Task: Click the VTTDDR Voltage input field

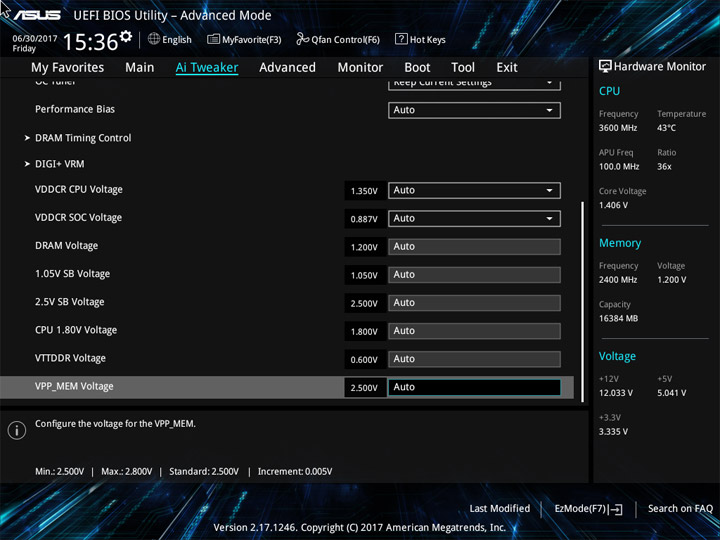Action: (x=474, y=359)
